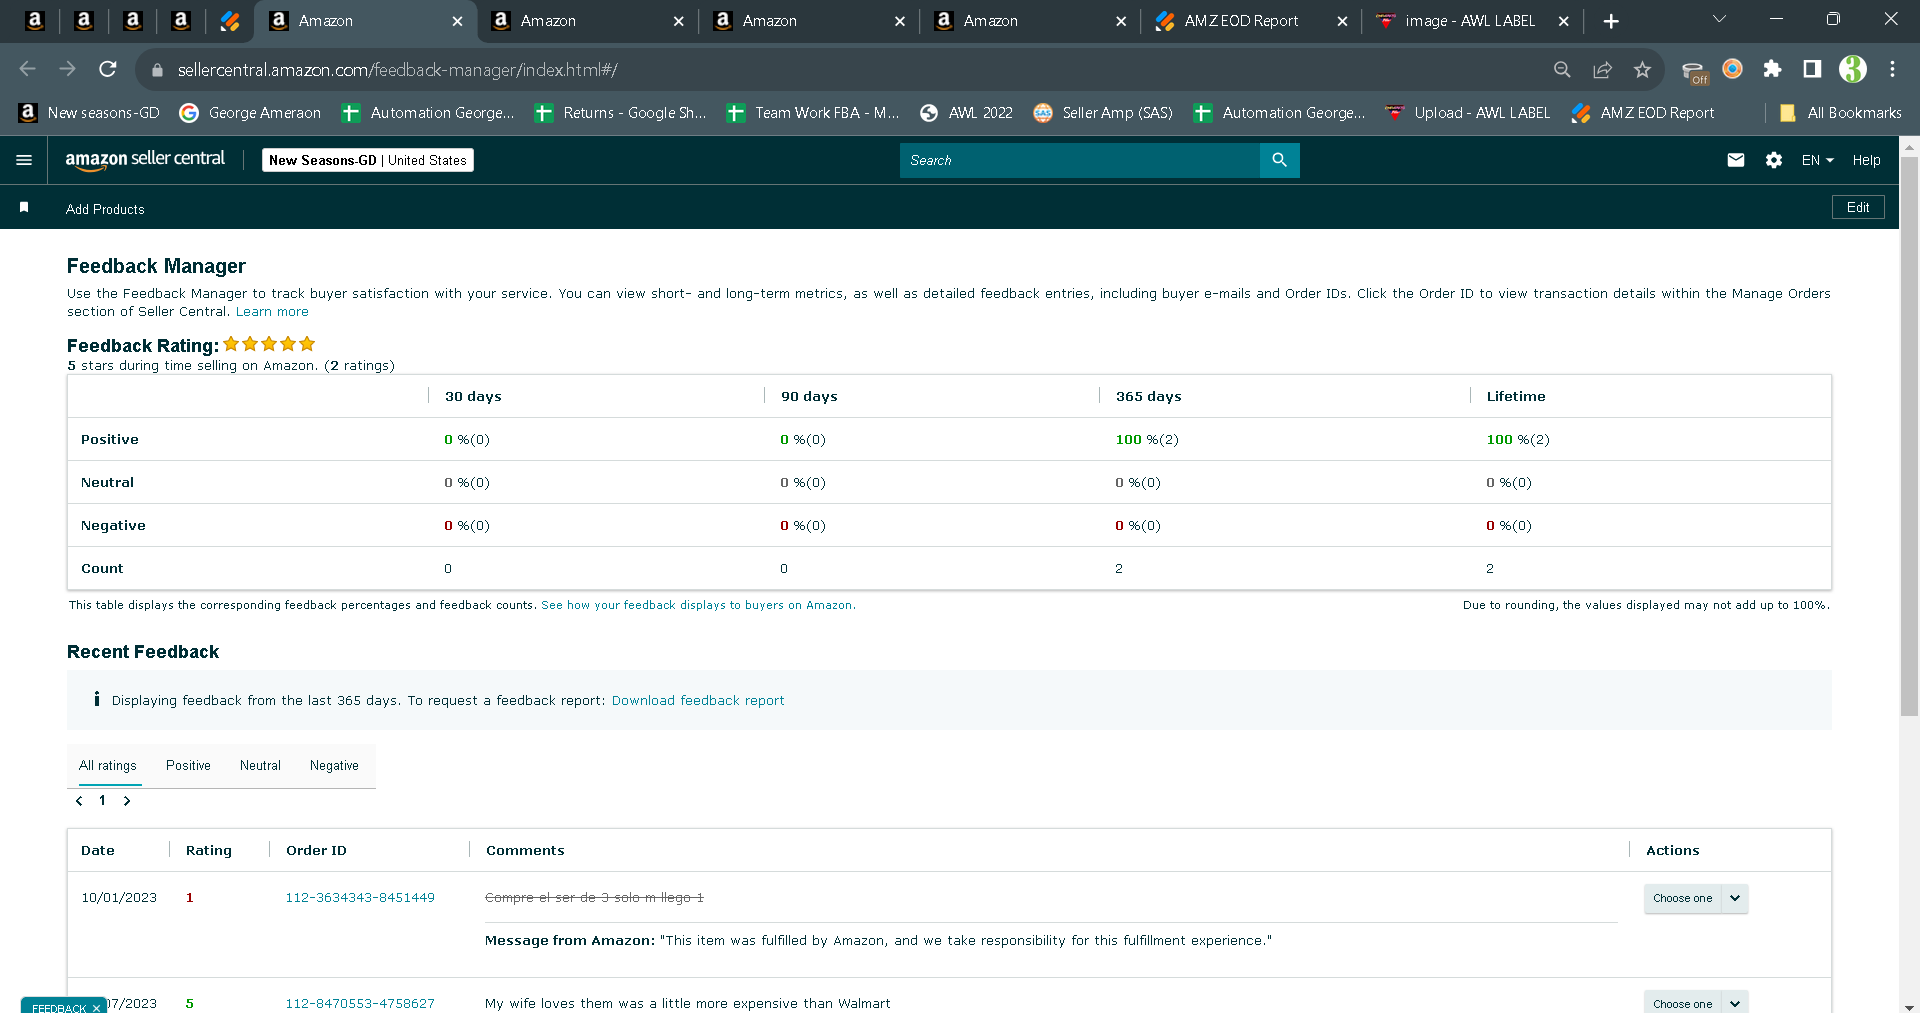Open order ID 112-8470553-4758627
This screenshot has width=1920, height=1013.
click(360, 1003)
